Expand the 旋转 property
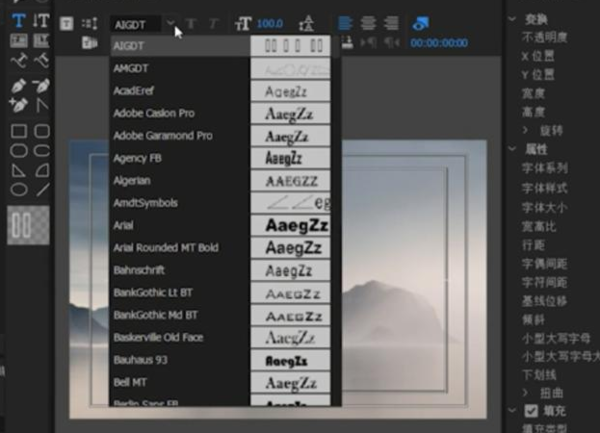The height and width of the screenshot is (433, 600). coord(525,130)
